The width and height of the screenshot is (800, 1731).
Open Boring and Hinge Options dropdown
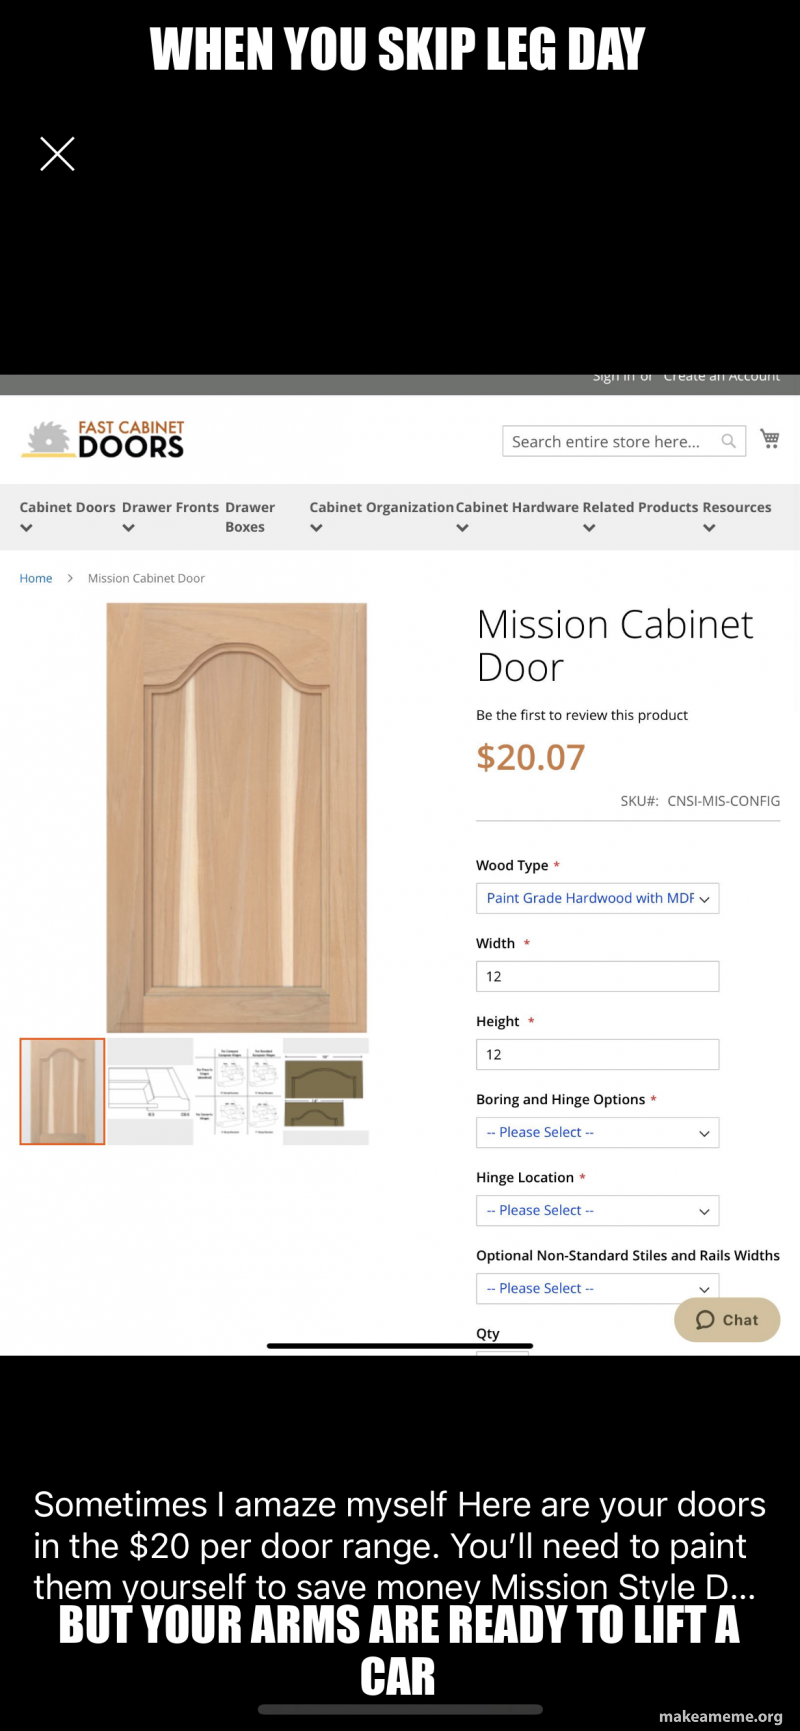pyautogui.click(x=597, y=1132)
